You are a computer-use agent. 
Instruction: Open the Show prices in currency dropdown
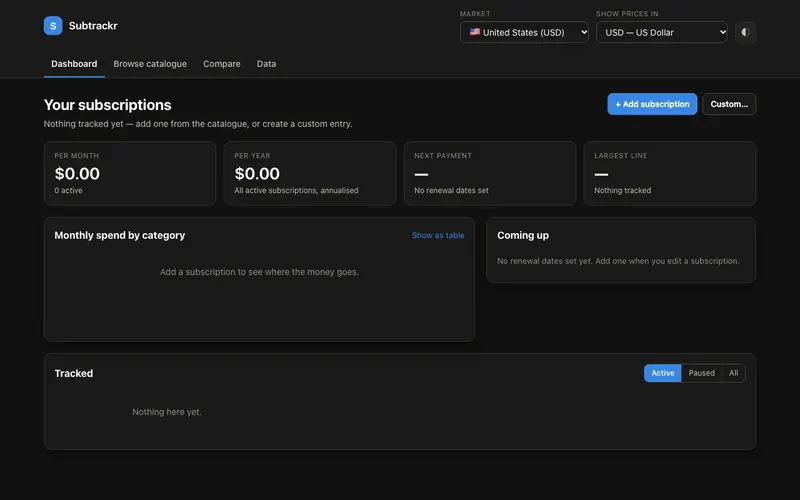[661, 32]
